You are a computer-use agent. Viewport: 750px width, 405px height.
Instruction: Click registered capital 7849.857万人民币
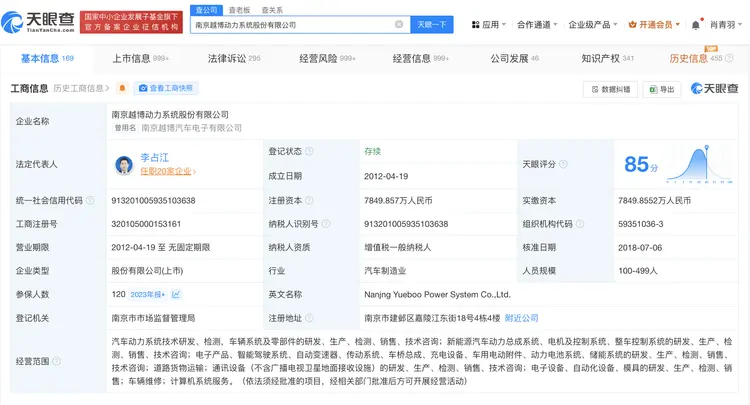pyautogui.click(x=398, y=201)
